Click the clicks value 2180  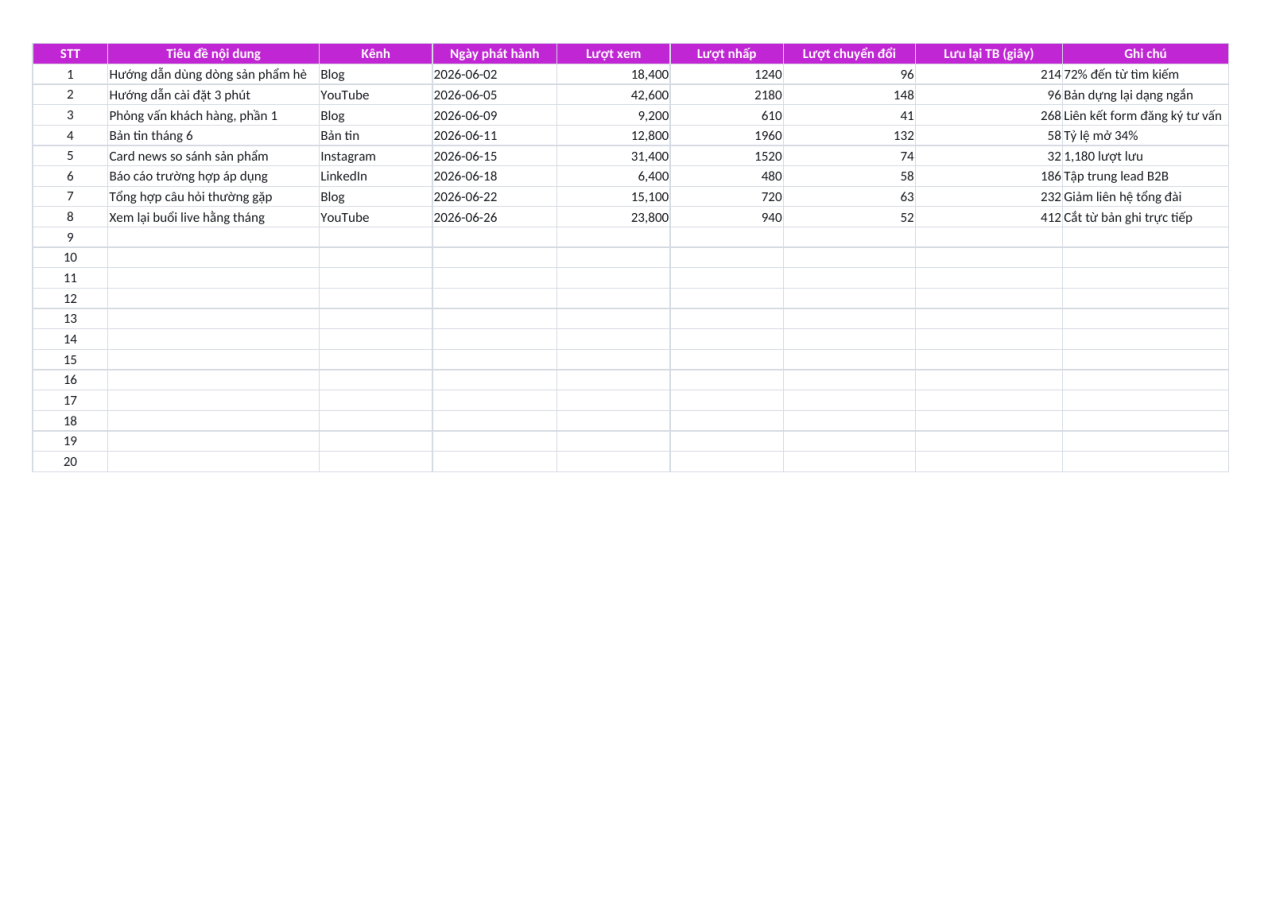726,95
